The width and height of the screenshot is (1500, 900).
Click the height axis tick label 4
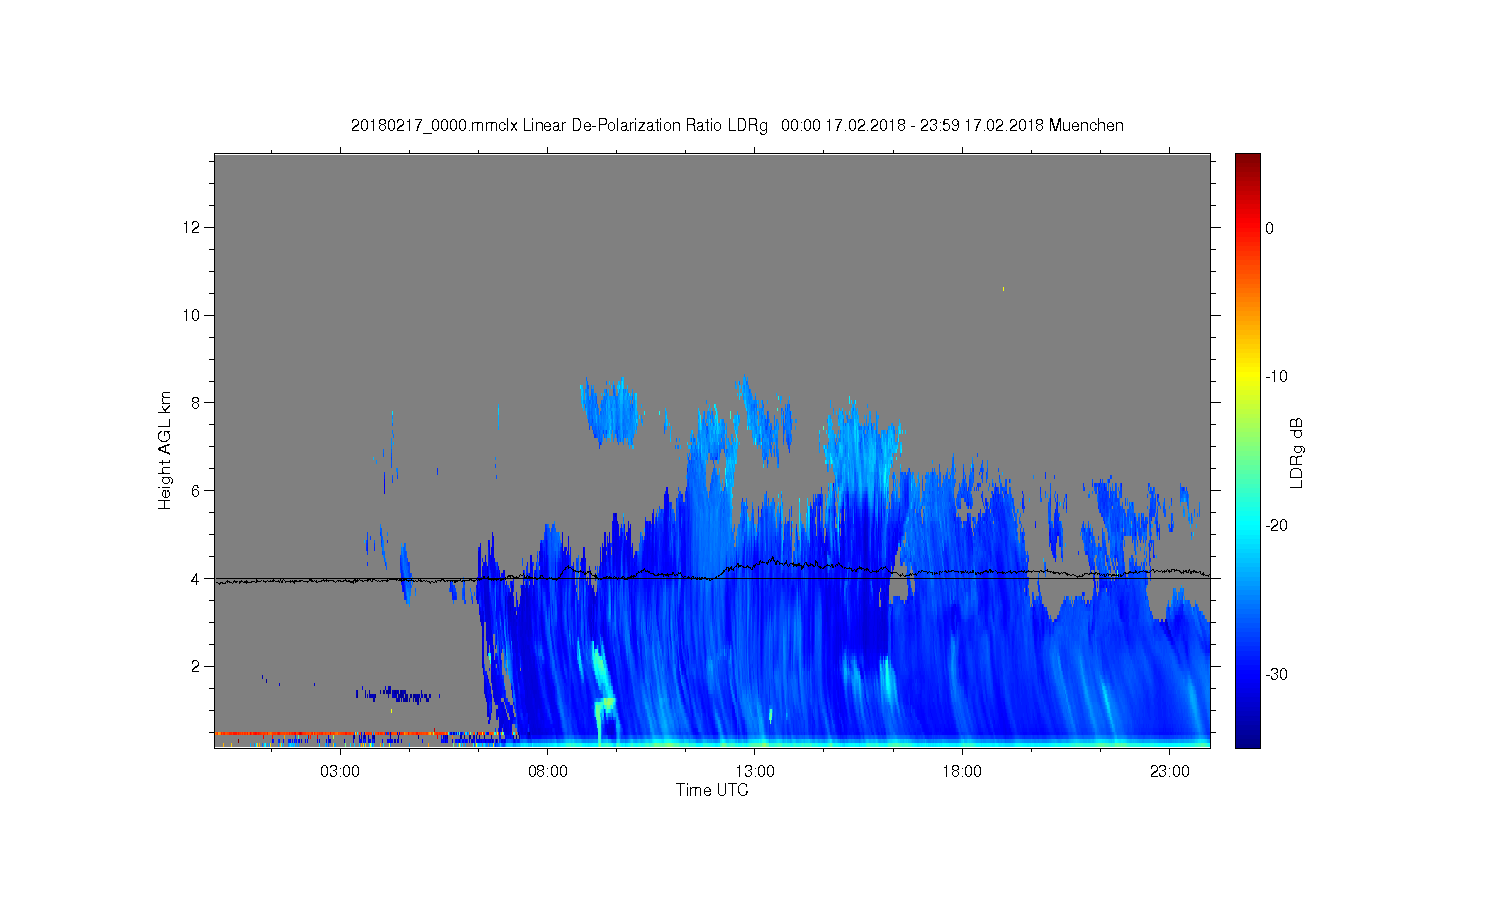click(198, 578)
